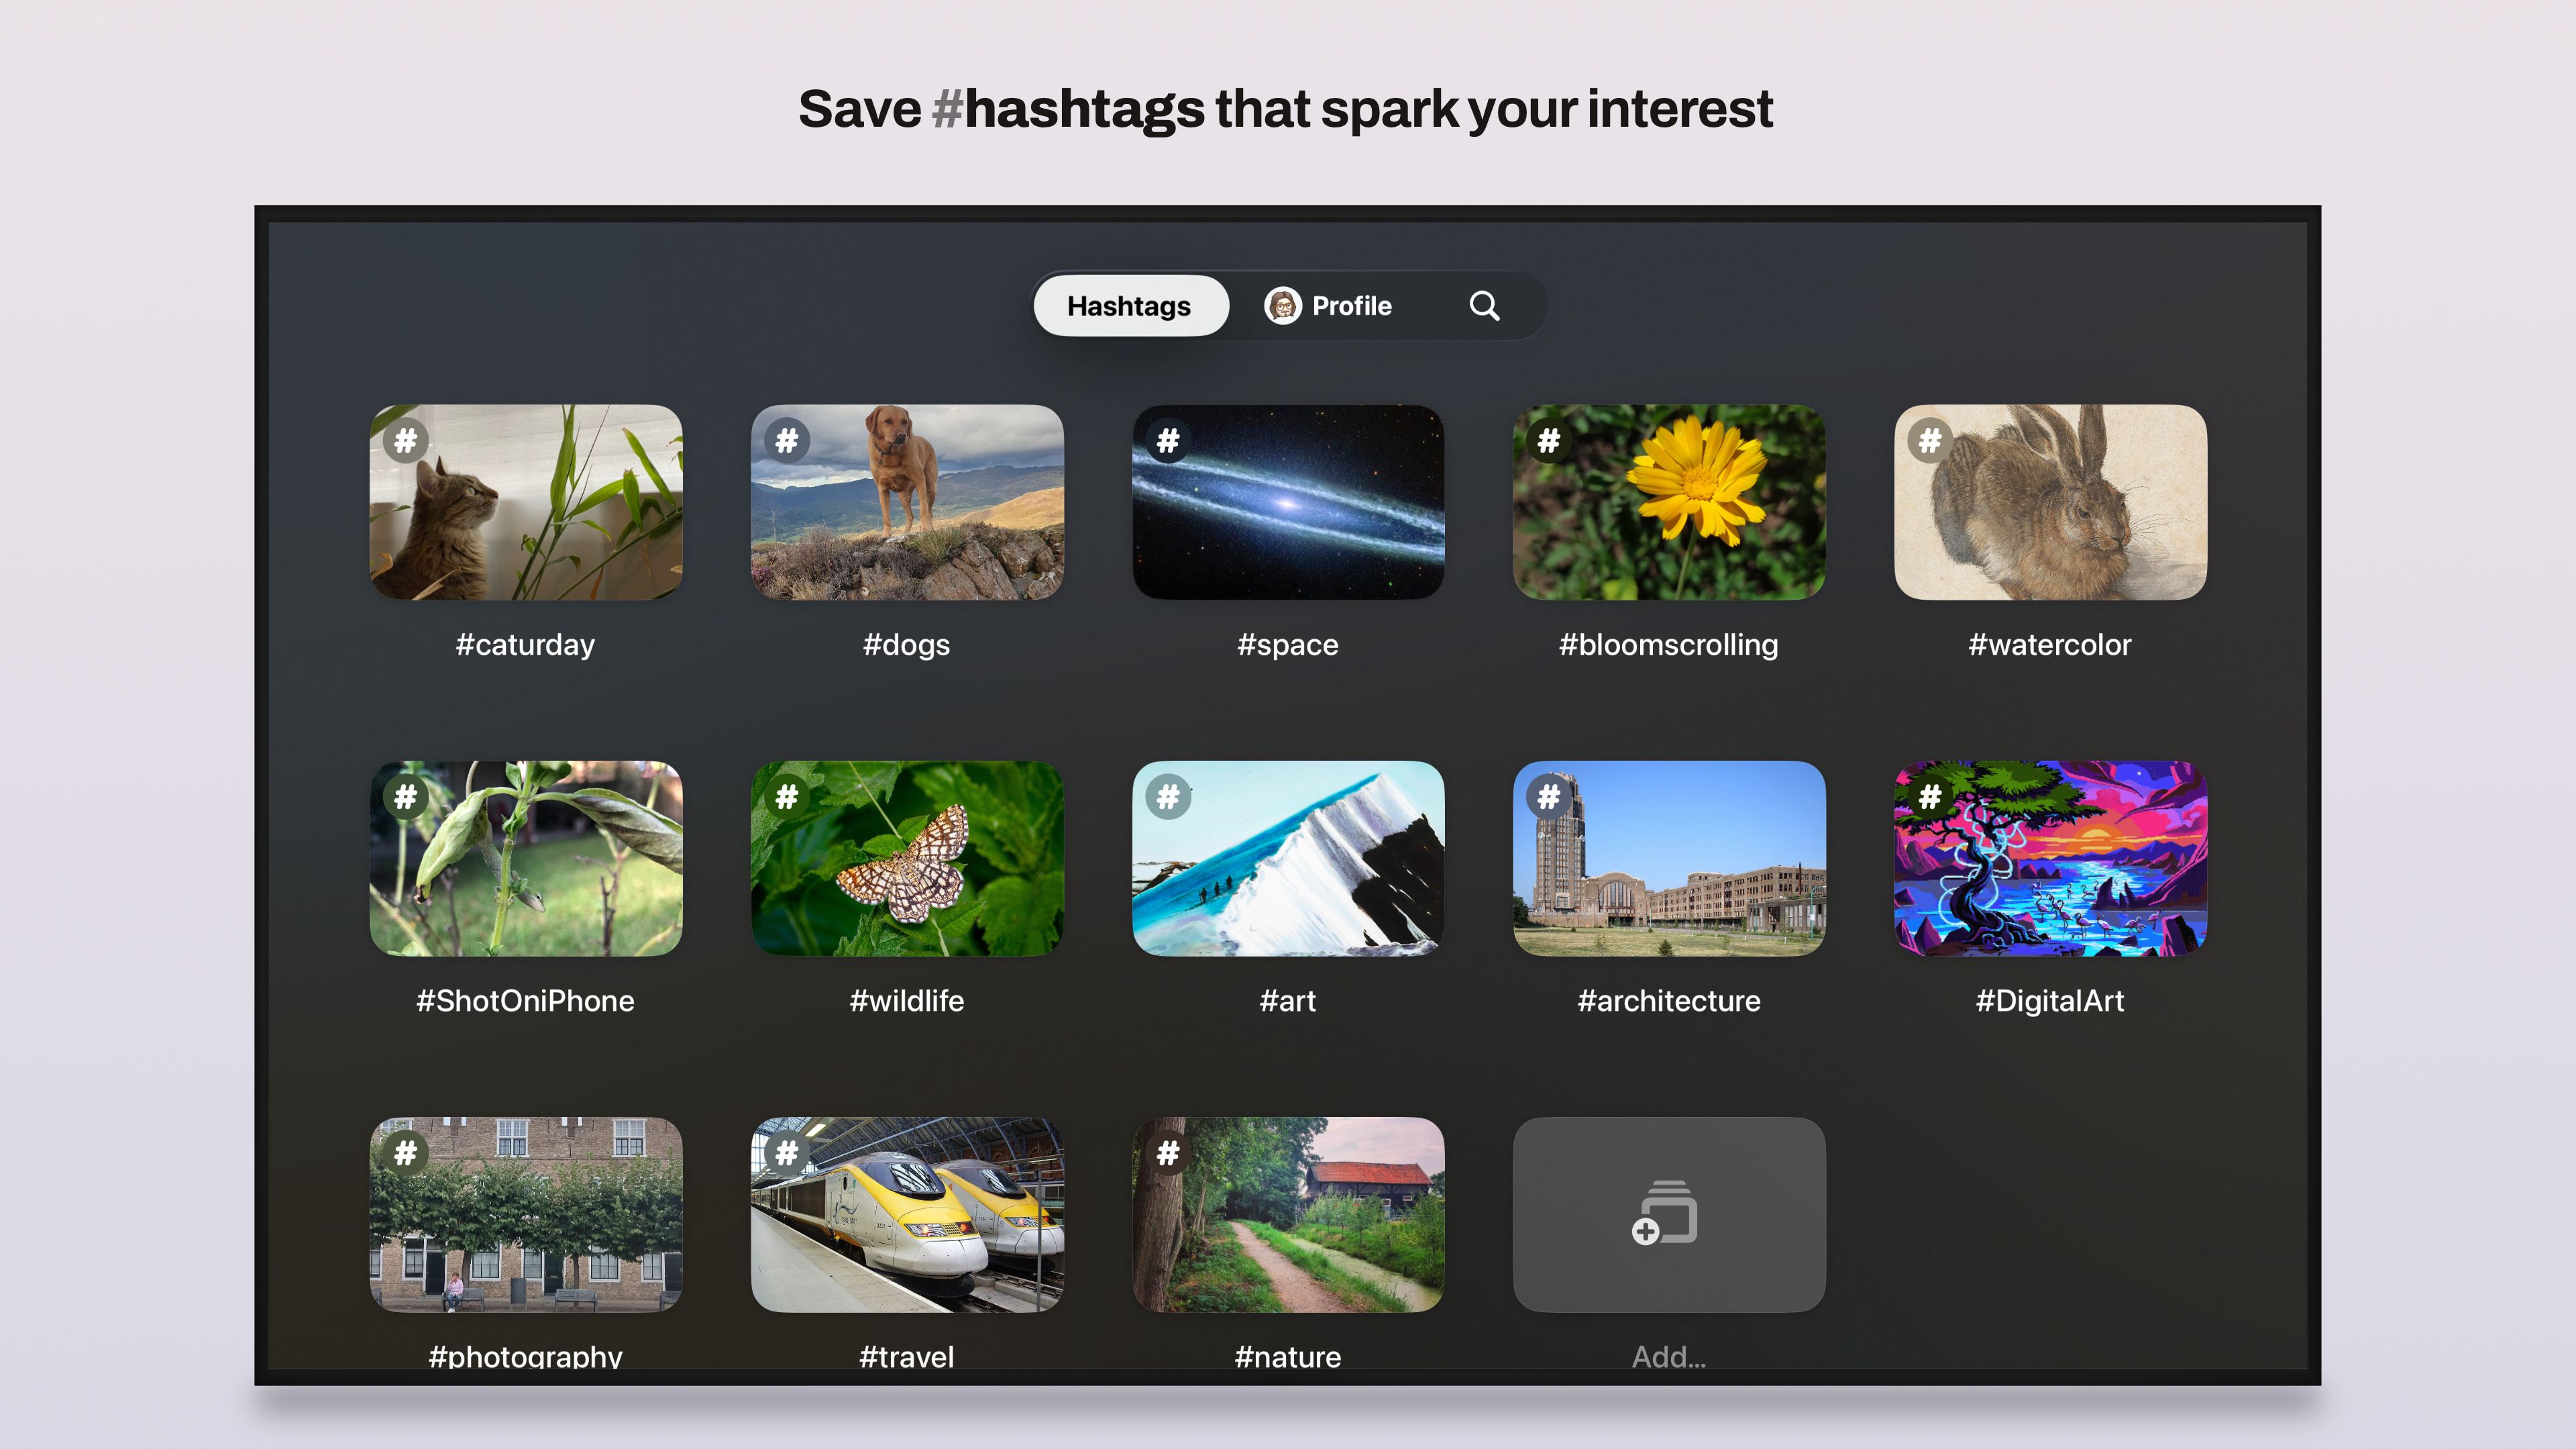Open the #wildlife butterfly thumbnail
This screenshot has width=2576, height=1449.
[907, 858]
